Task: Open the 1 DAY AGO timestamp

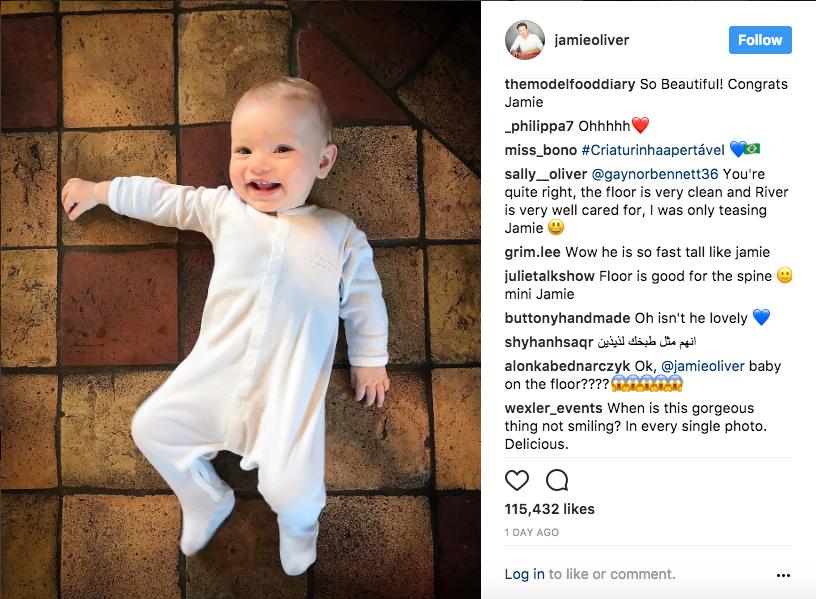Action: [531, 532]
